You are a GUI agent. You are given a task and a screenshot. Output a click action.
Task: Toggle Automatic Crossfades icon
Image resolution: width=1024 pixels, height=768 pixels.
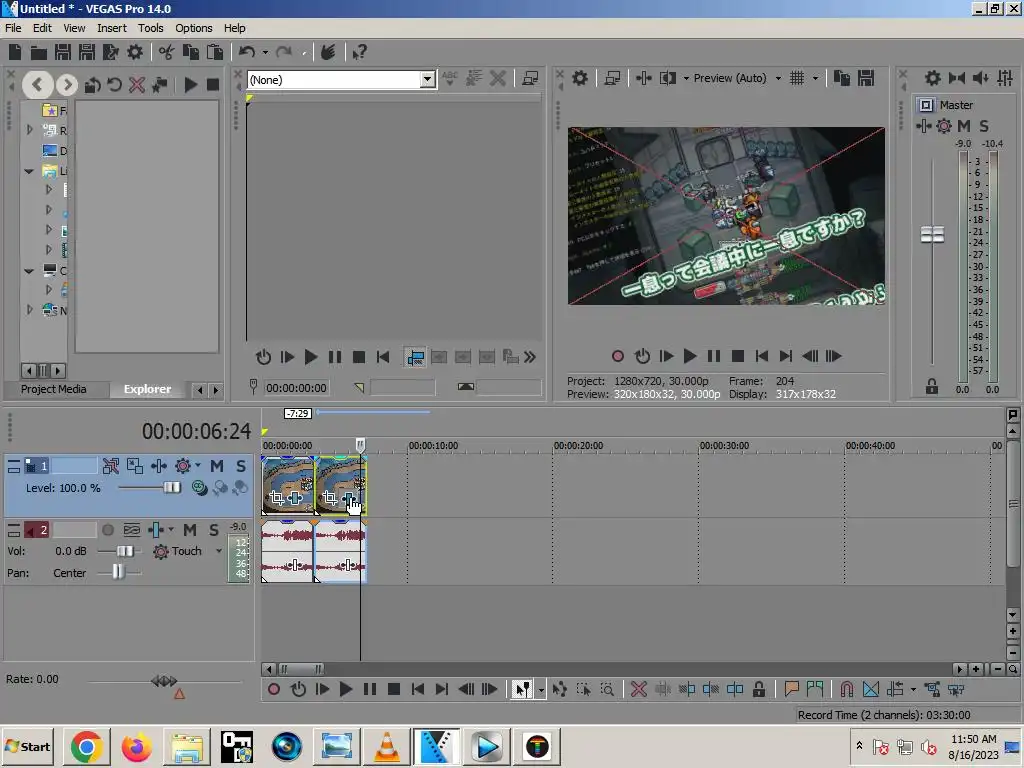[871, 689]
